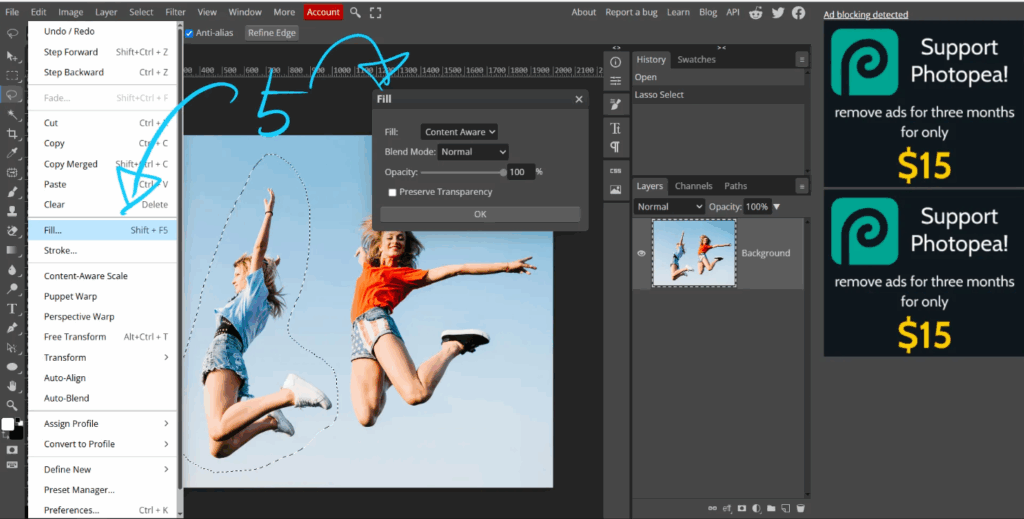Create a new folder in Layers
The image size is (1024, 519).
pos(771,508)
